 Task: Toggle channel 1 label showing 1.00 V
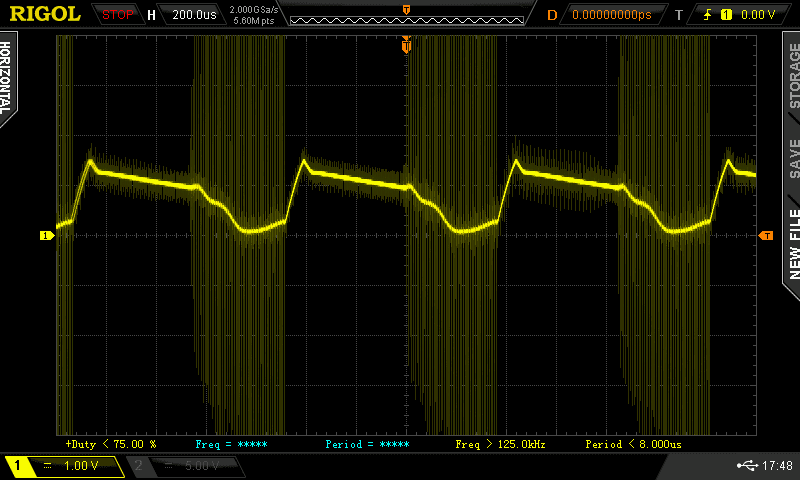(x=64, y=466)
